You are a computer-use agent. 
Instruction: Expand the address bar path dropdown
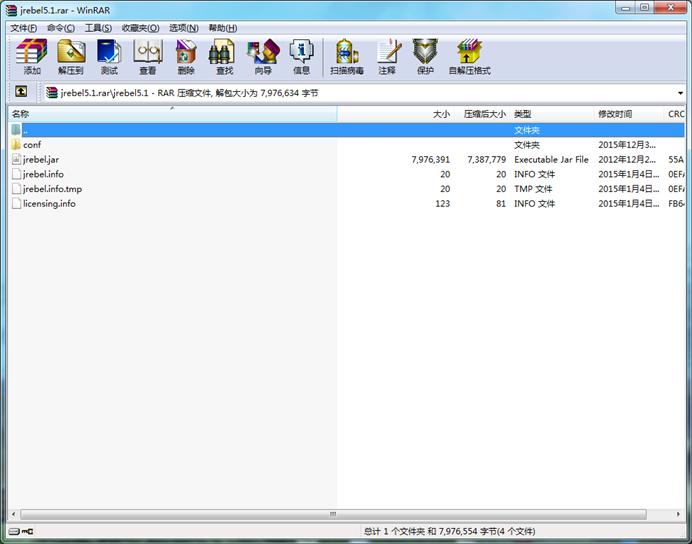tap(680, 93)
